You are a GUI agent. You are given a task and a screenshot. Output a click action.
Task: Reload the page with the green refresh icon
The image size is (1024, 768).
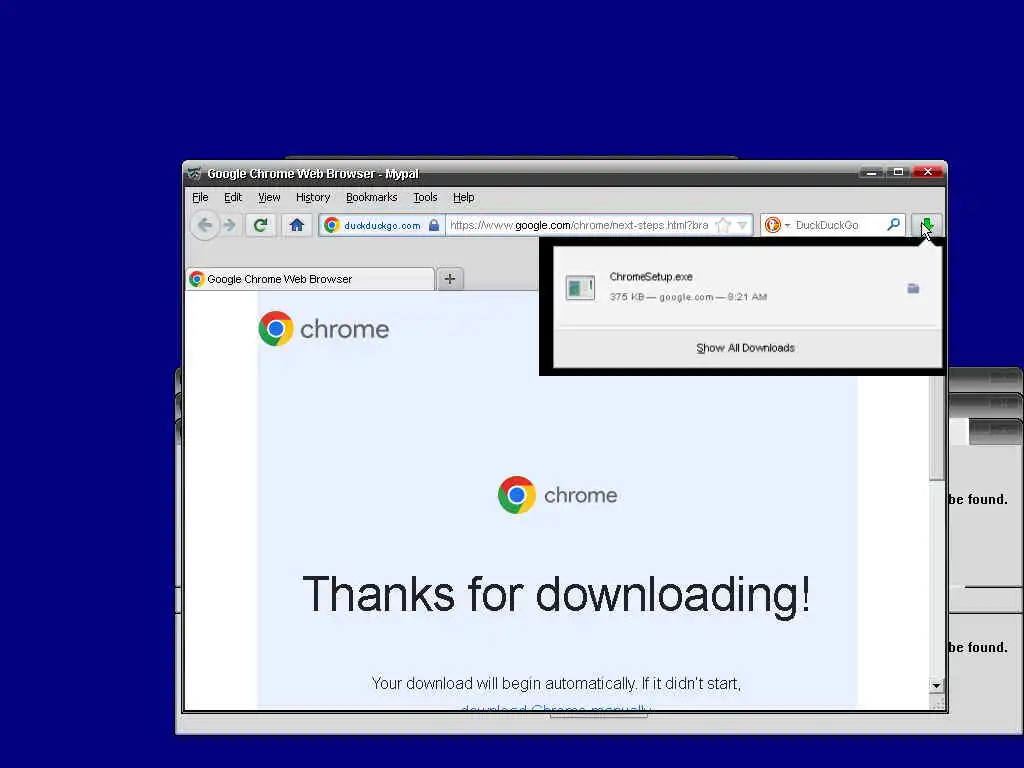pyautogui.click(x=261, y=225)
